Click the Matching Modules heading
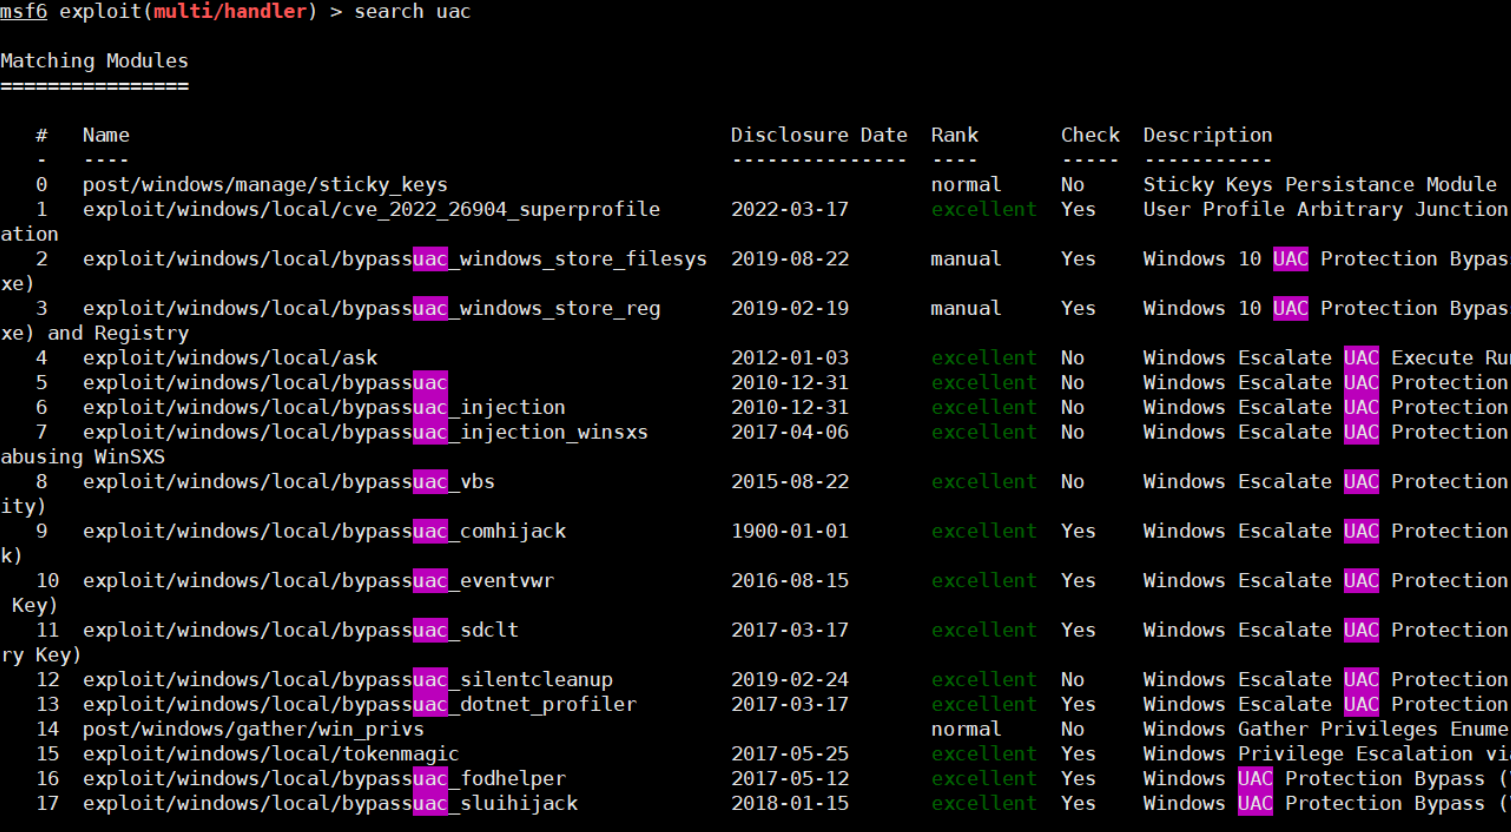This screenshot has height=832, width=1511. [x=94, y=61]
